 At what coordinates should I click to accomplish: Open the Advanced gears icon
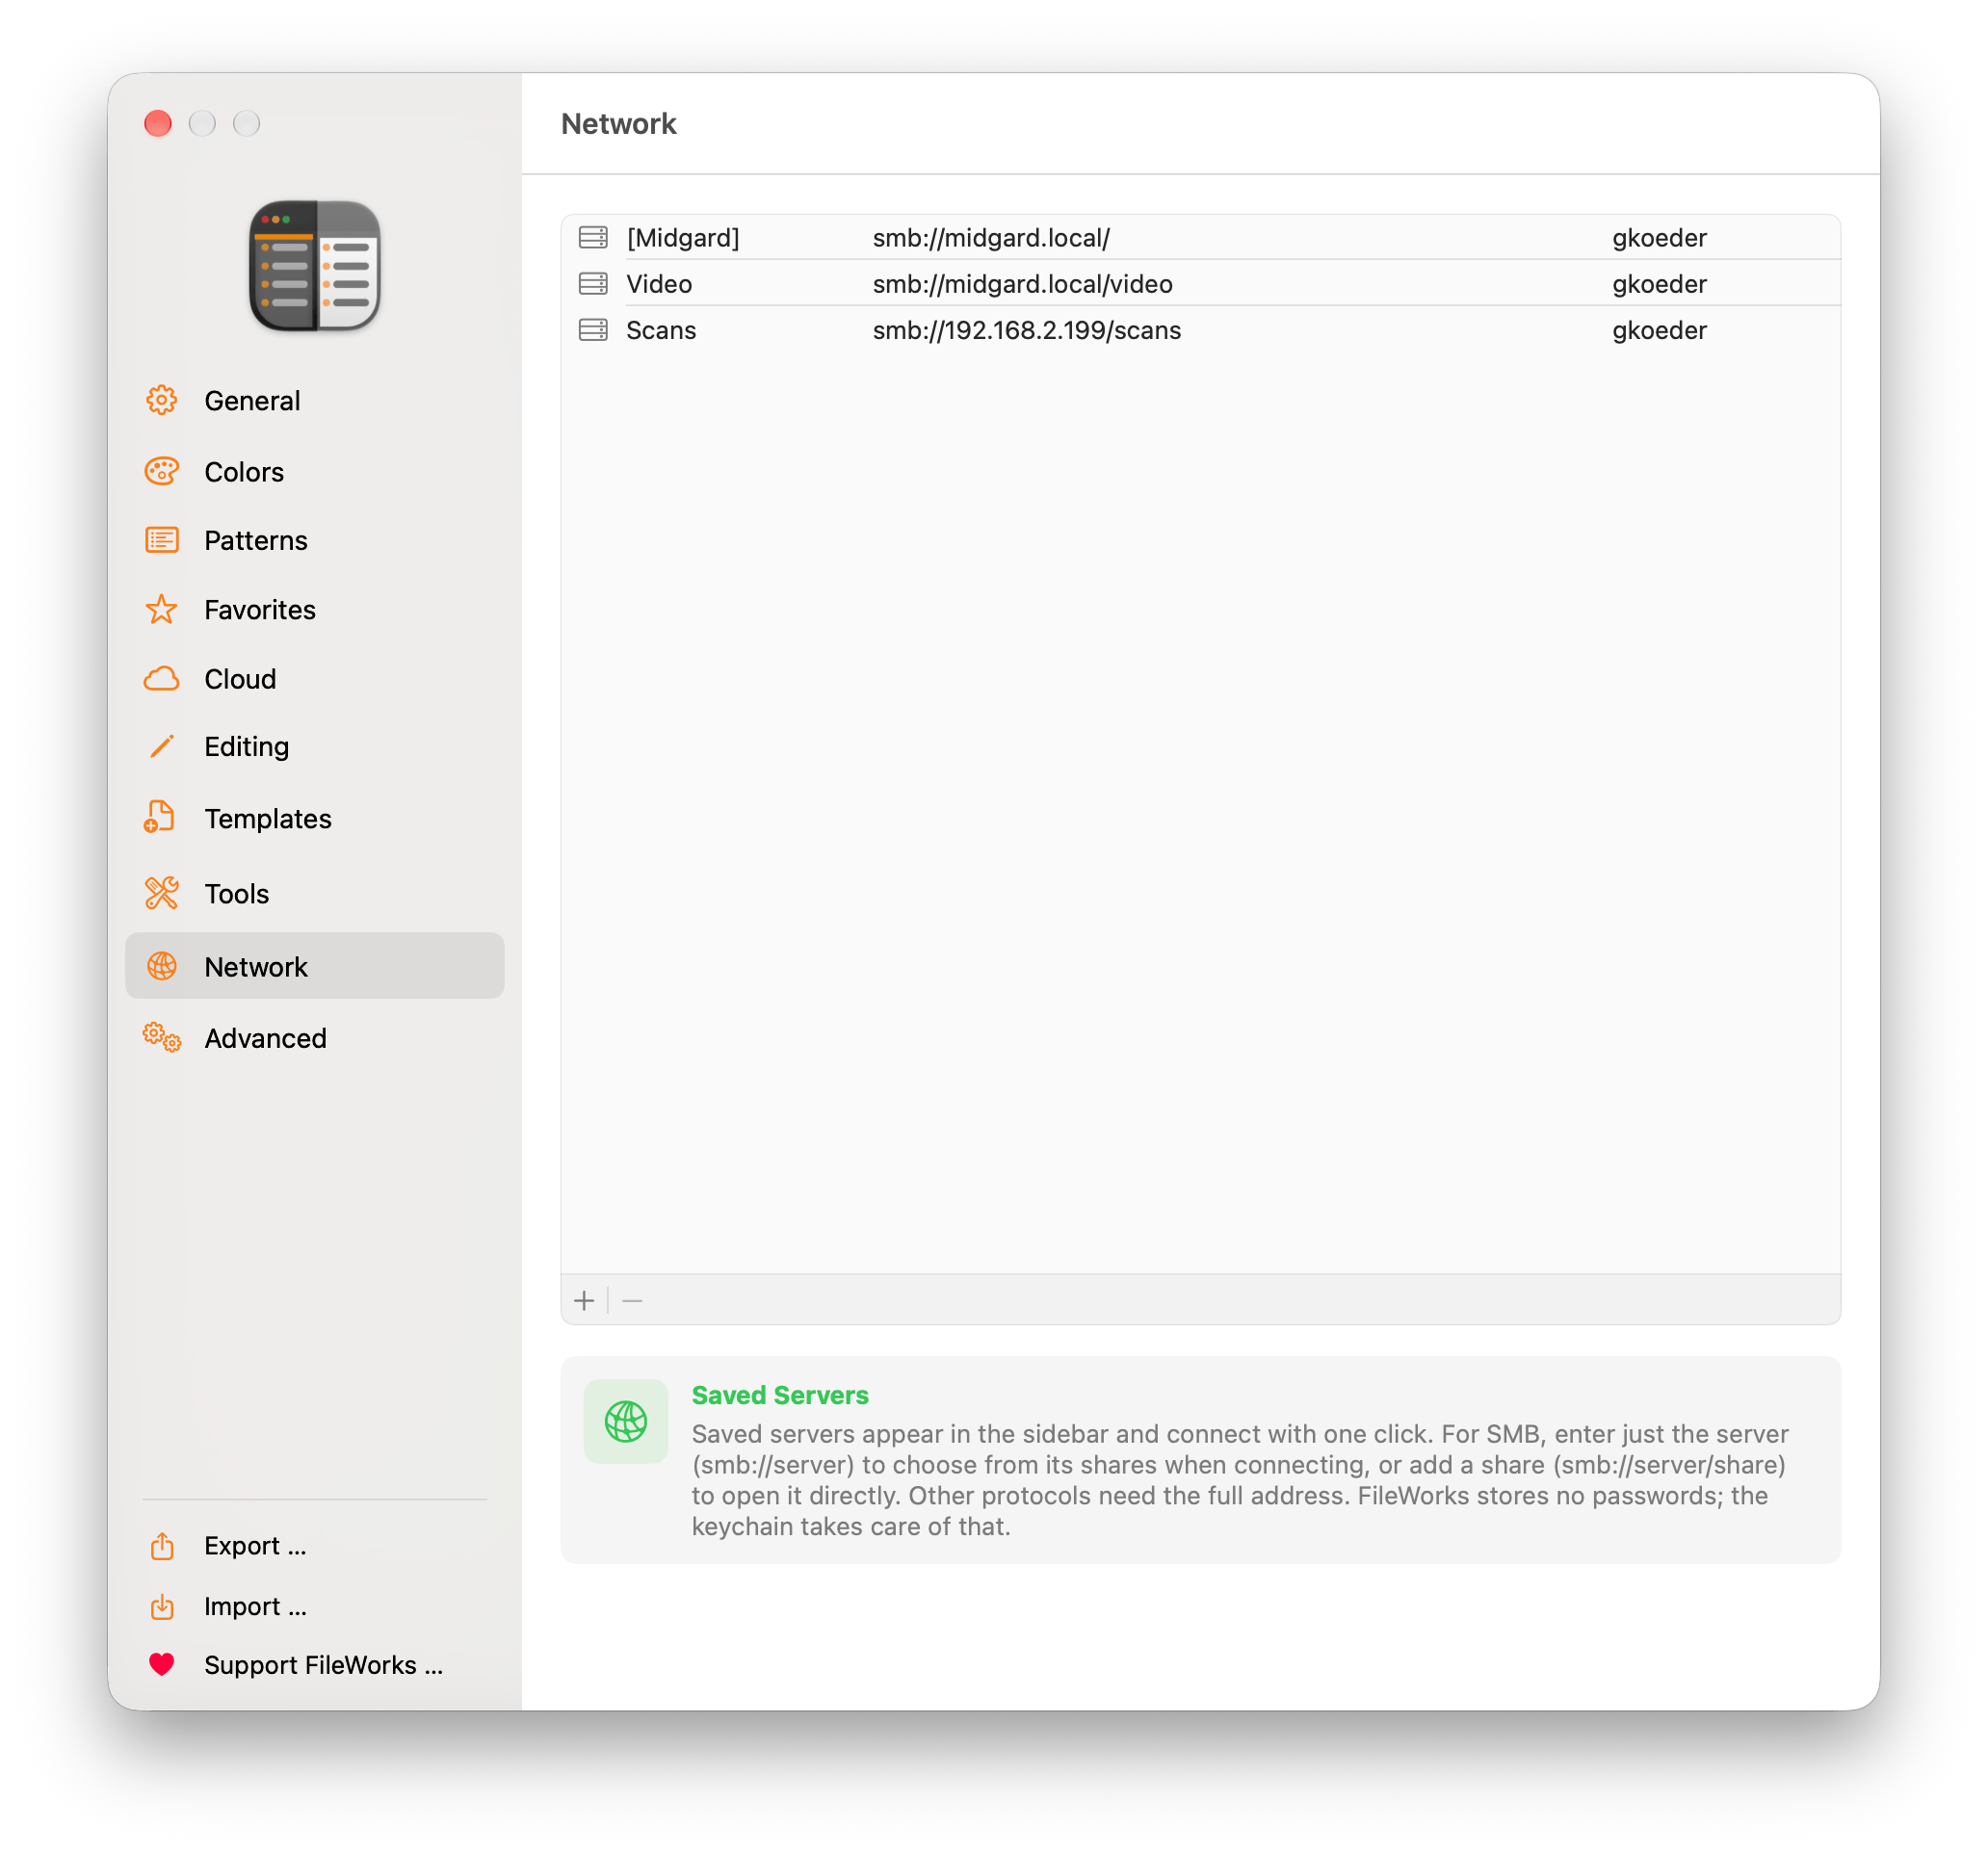click(x=162, y=1037)
